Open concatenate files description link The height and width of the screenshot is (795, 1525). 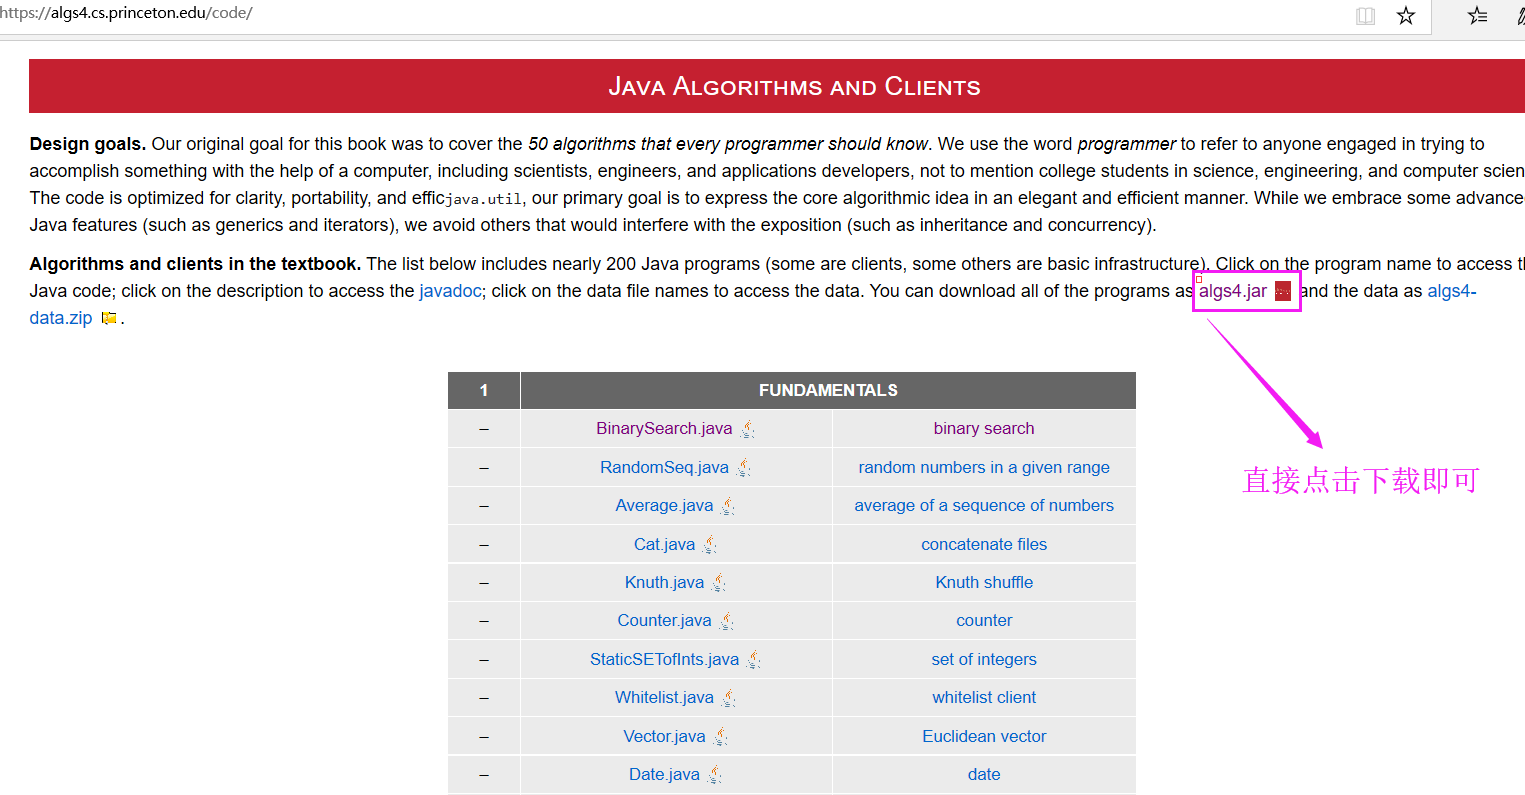984,544
